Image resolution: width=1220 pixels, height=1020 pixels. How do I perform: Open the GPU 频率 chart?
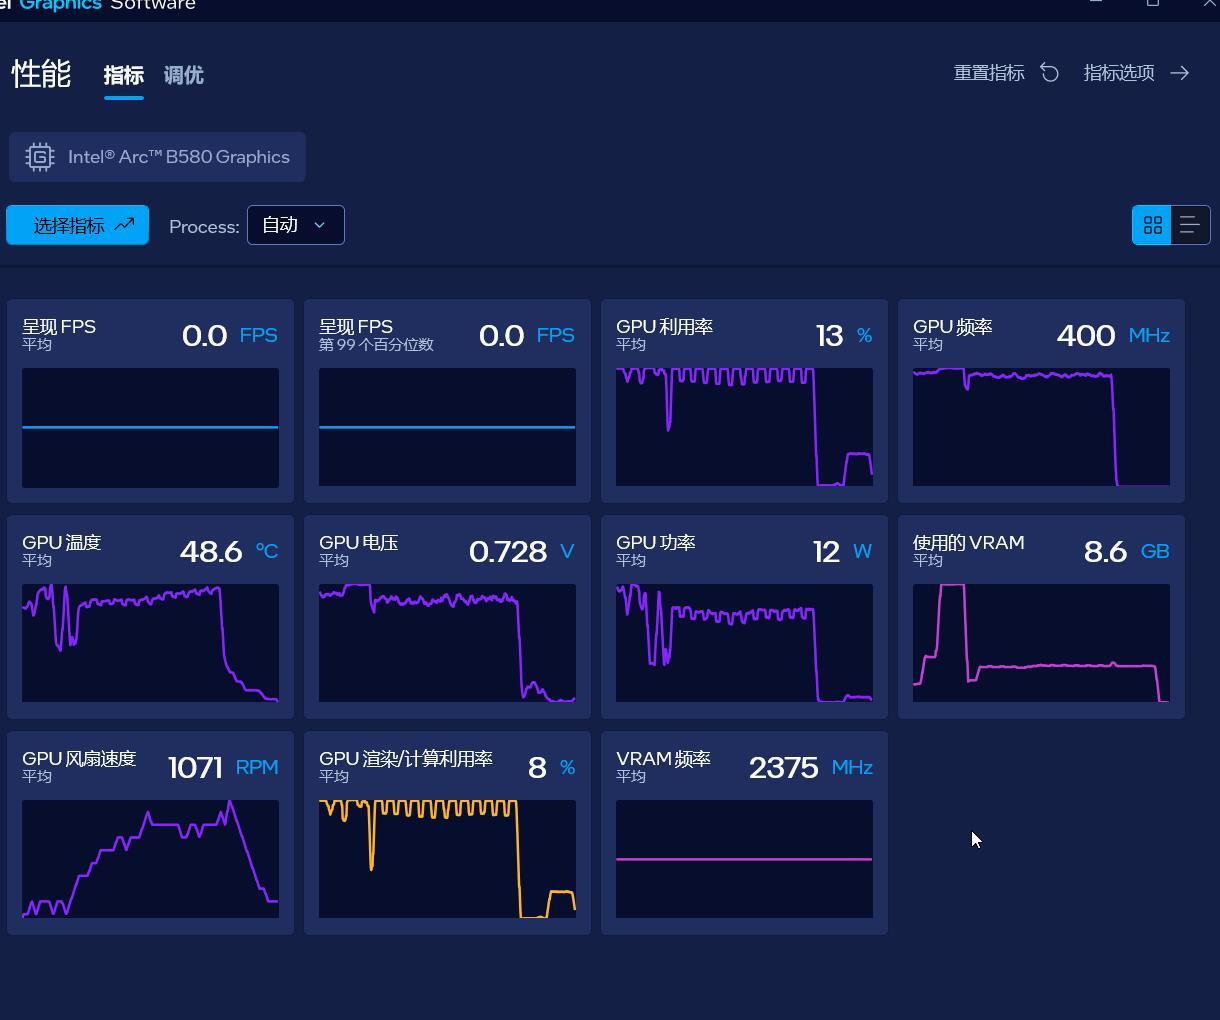[x=1041, y=428]
